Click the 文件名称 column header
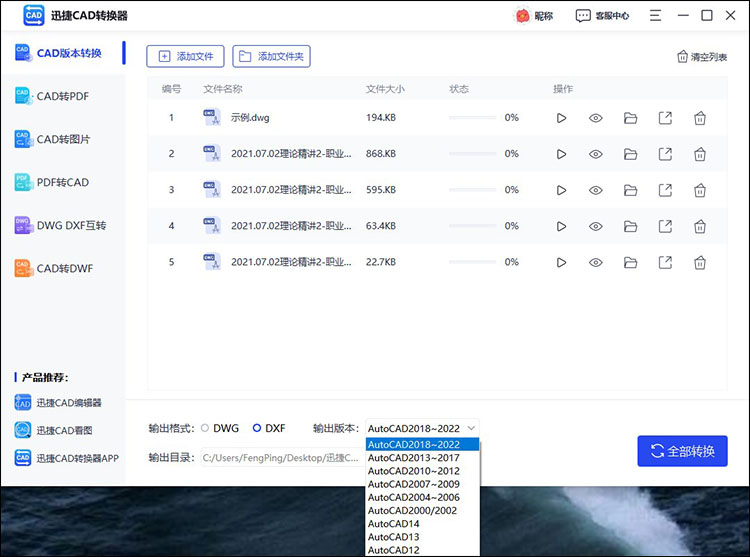Viewport: 750px width, 557px height. pos(223,89)
